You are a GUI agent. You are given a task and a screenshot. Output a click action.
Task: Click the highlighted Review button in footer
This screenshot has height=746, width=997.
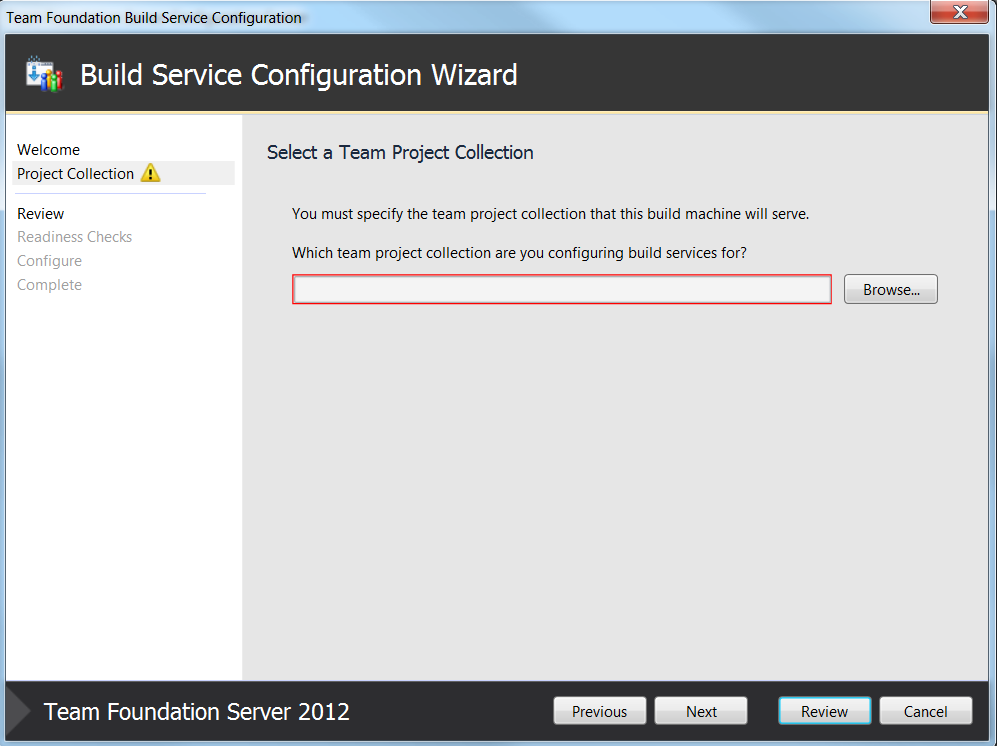point(825,711)
